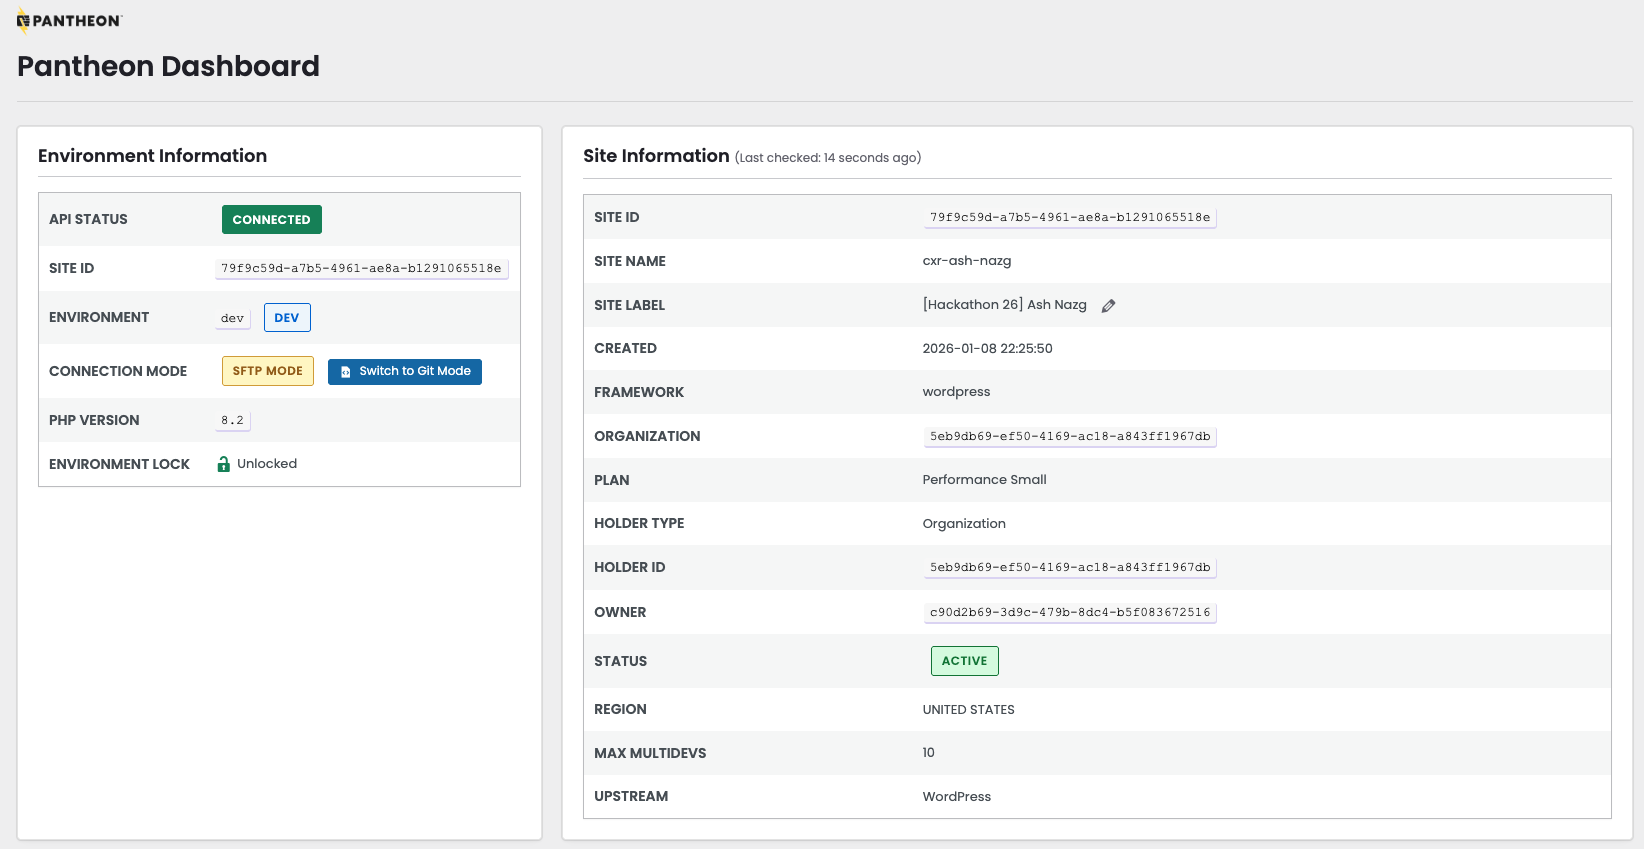
Task: Click the MAX MULTIDEVS label
Action: (650, 753)
